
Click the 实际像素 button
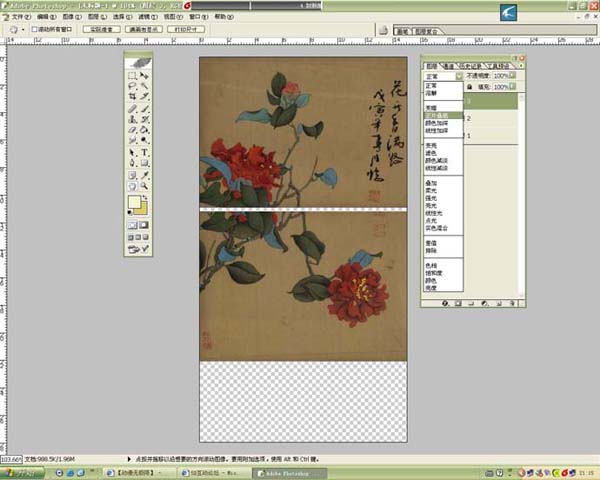(x=101, y=29)
